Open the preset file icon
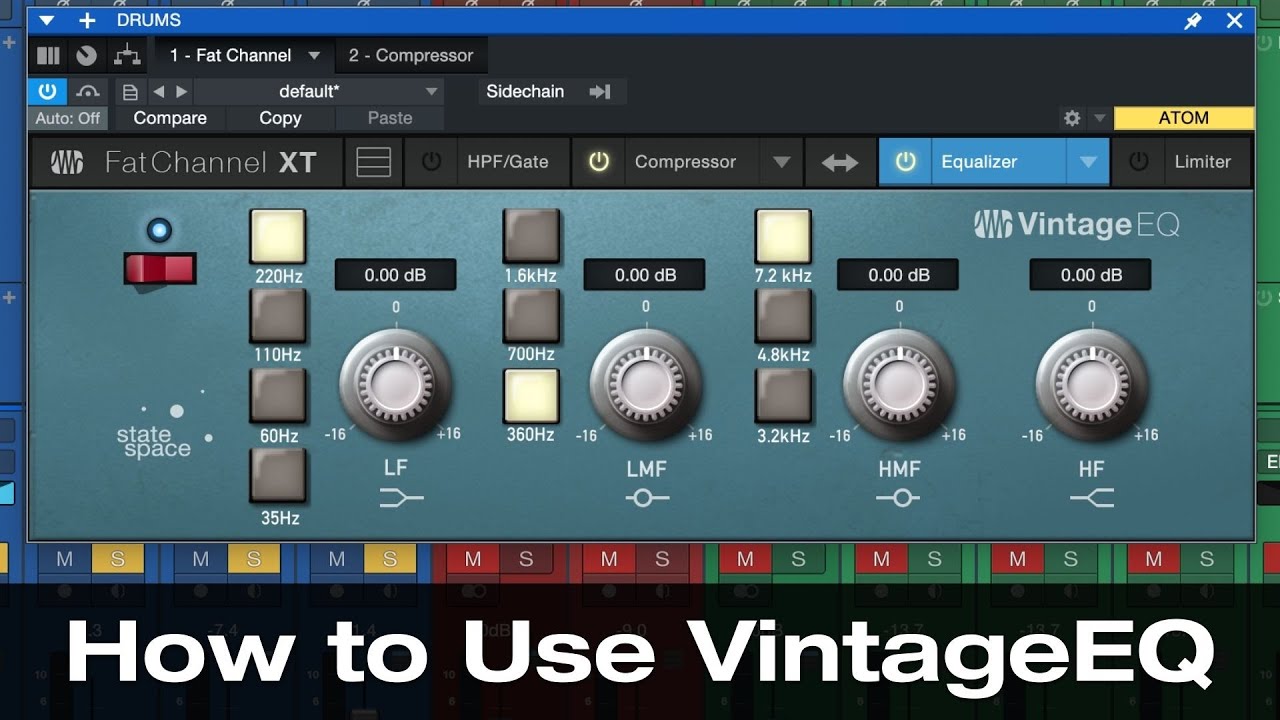The width and height of the screenshot is (1280, 720). click(130, 92)
